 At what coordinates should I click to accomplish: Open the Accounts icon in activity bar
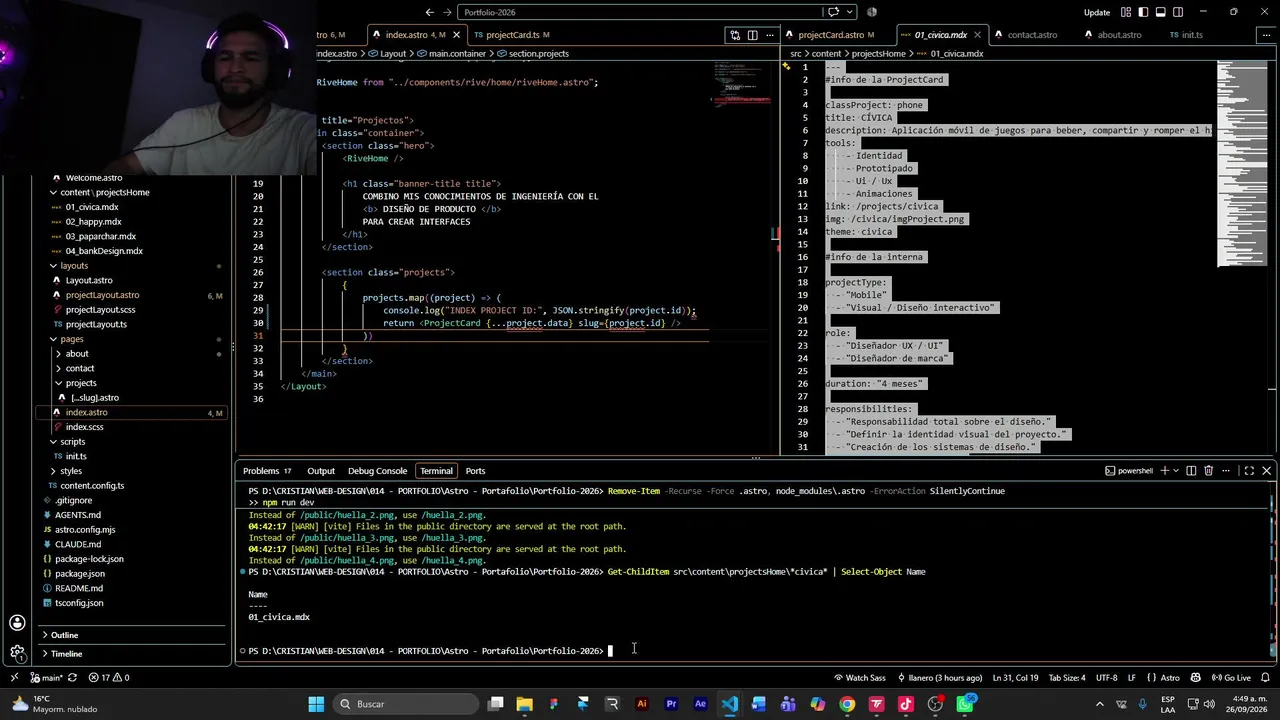click(x=17, y=623)
